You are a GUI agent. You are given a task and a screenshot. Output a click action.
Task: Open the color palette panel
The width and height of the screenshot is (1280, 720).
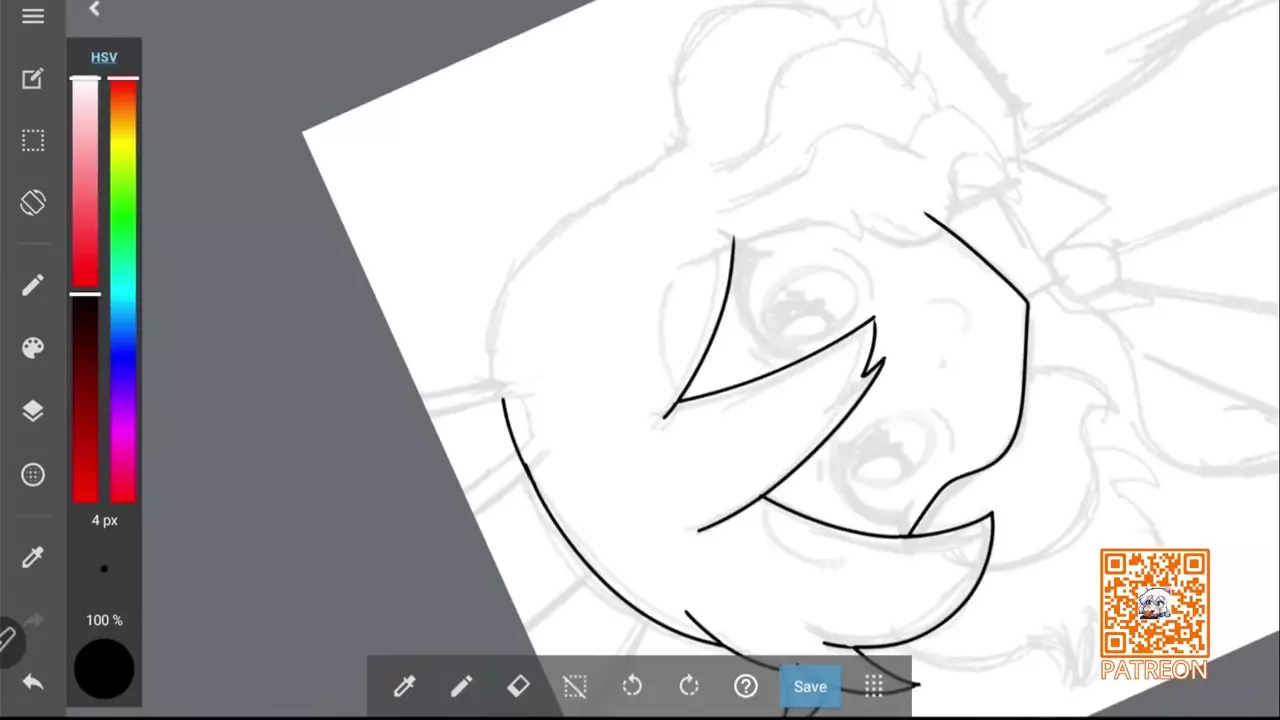(33, 348)
